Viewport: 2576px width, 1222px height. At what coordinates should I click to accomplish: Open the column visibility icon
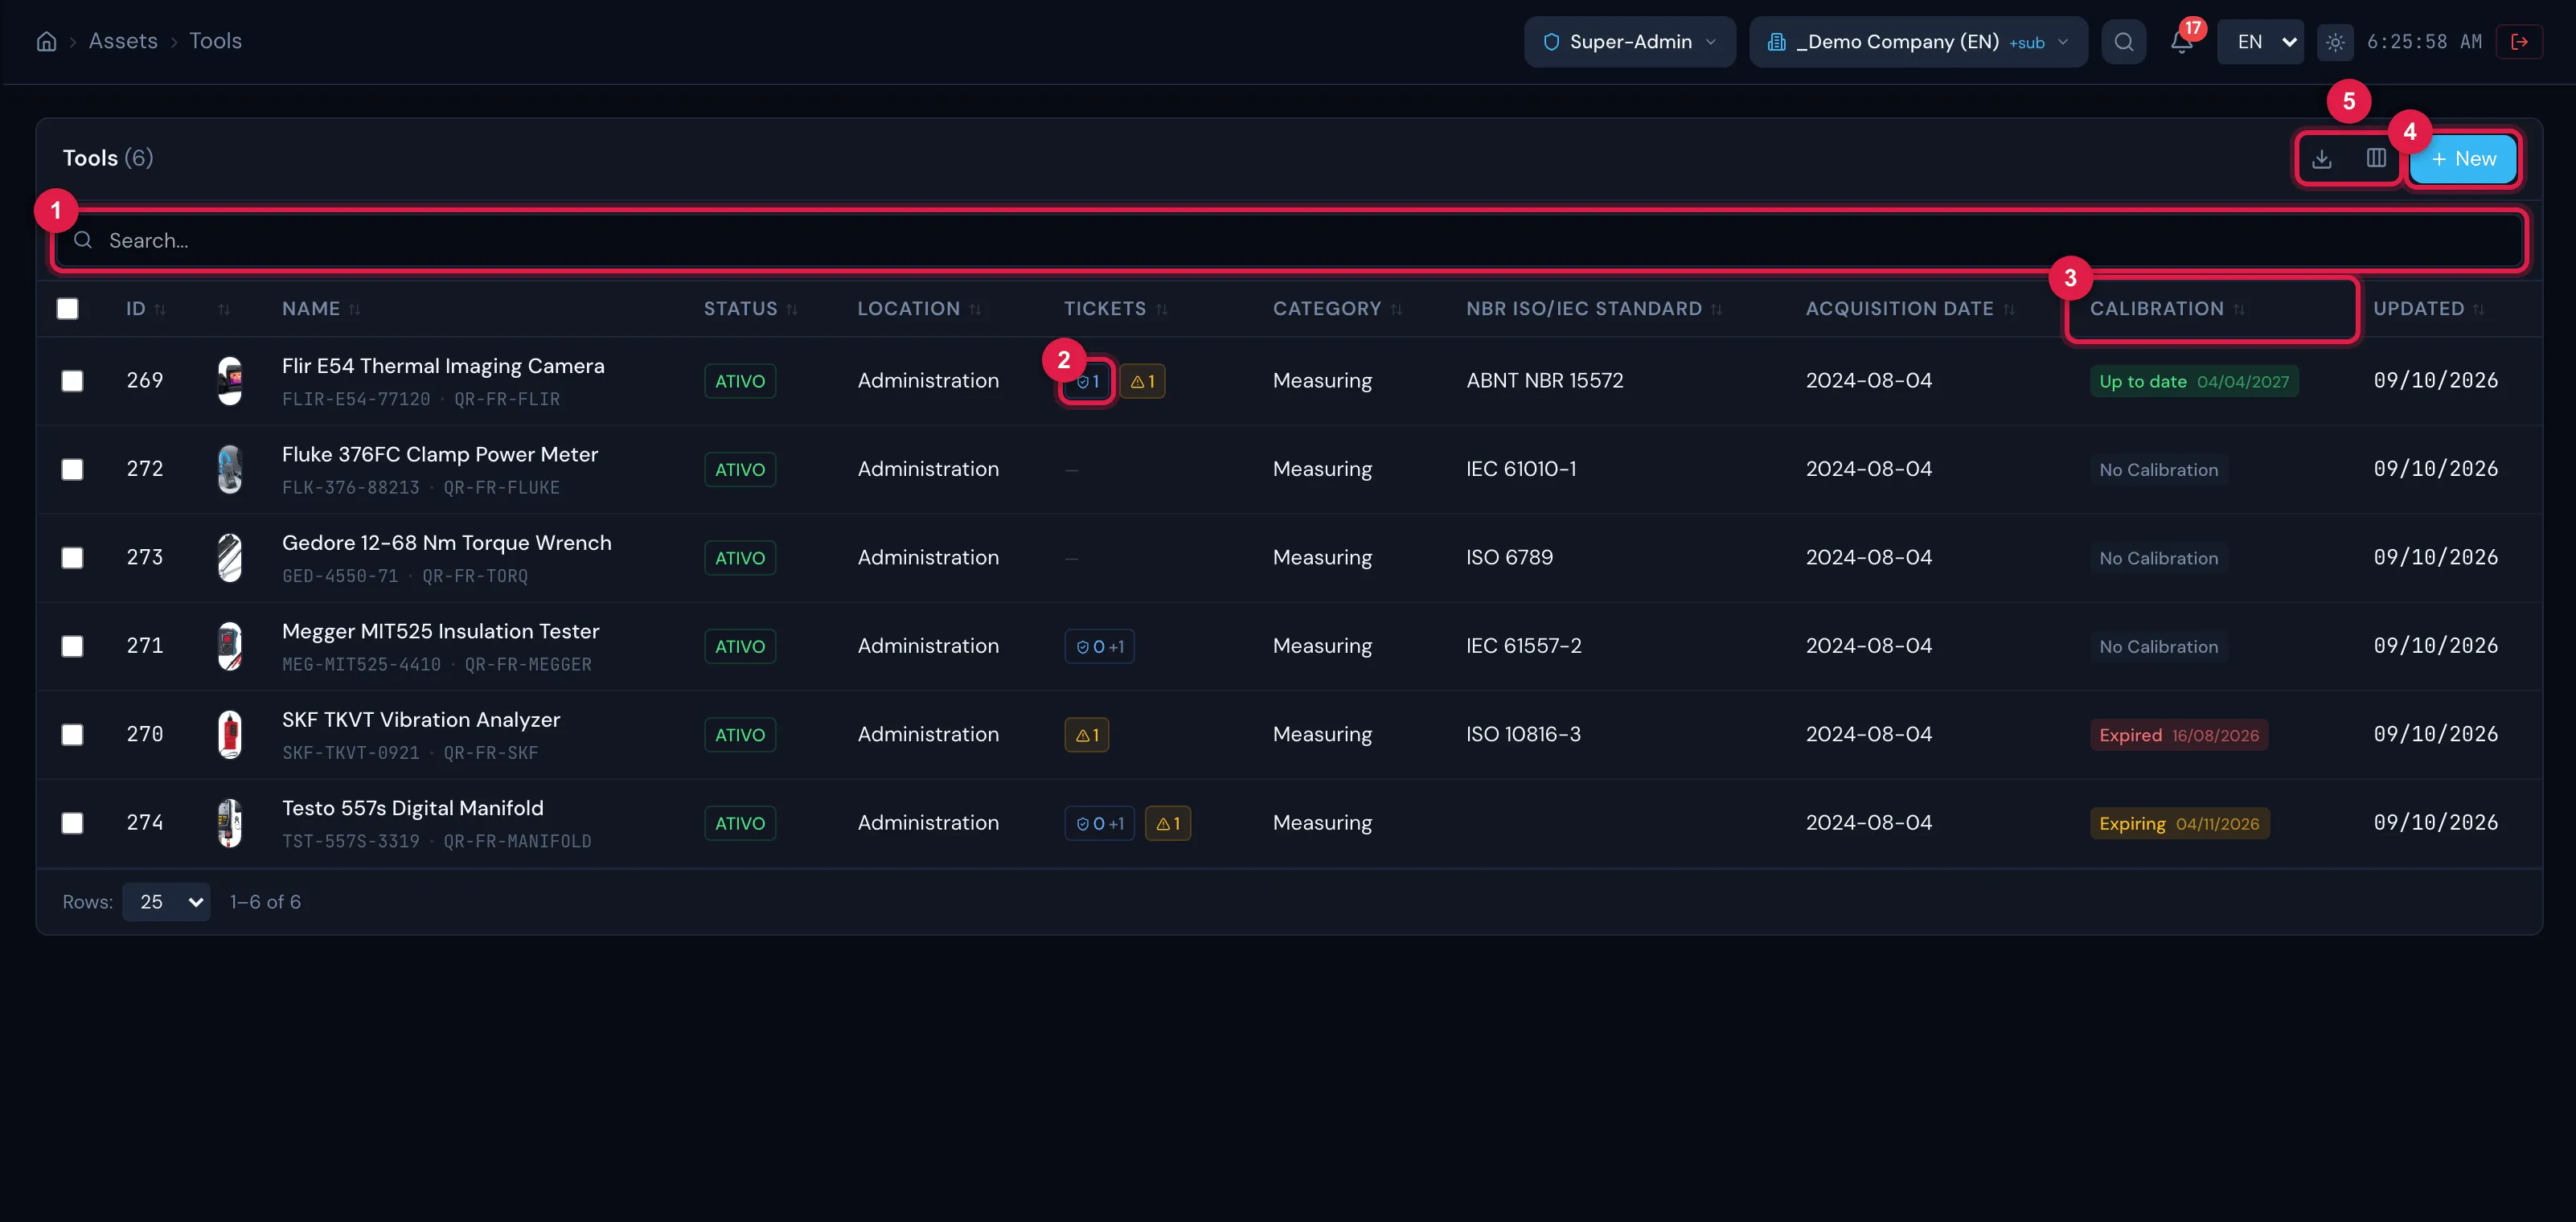point(2376,158)
